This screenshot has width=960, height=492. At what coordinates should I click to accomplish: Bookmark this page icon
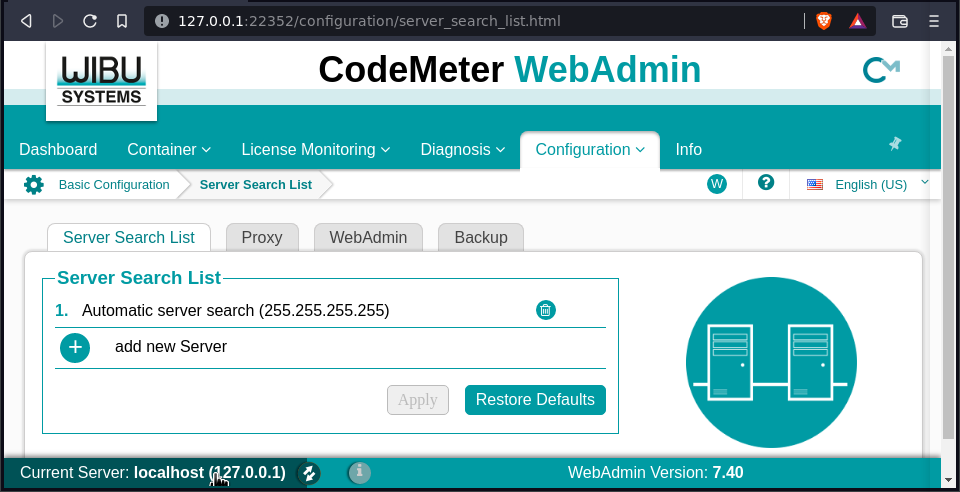tap(122, 21)
